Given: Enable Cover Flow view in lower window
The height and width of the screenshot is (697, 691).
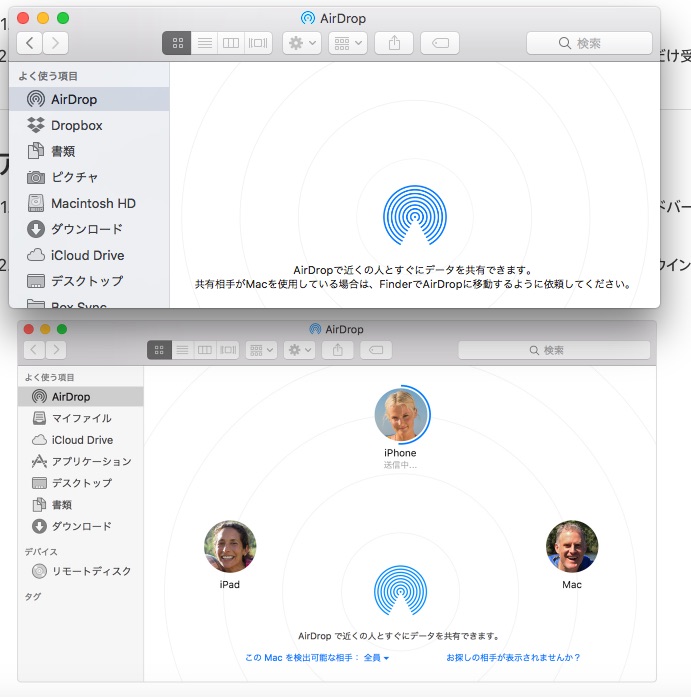Looking at the screenshot, I should pos(230,350).
